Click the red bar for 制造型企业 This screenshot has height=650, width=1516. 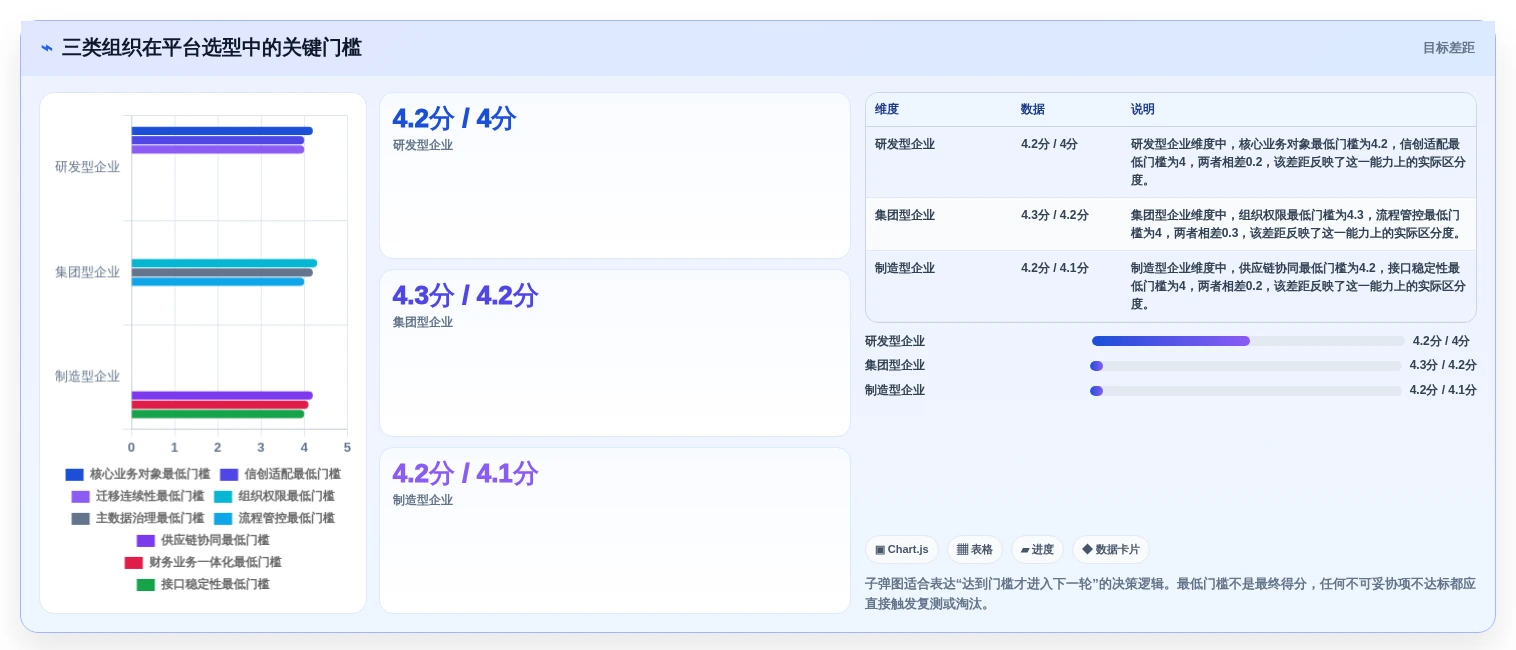coord(220,405)
